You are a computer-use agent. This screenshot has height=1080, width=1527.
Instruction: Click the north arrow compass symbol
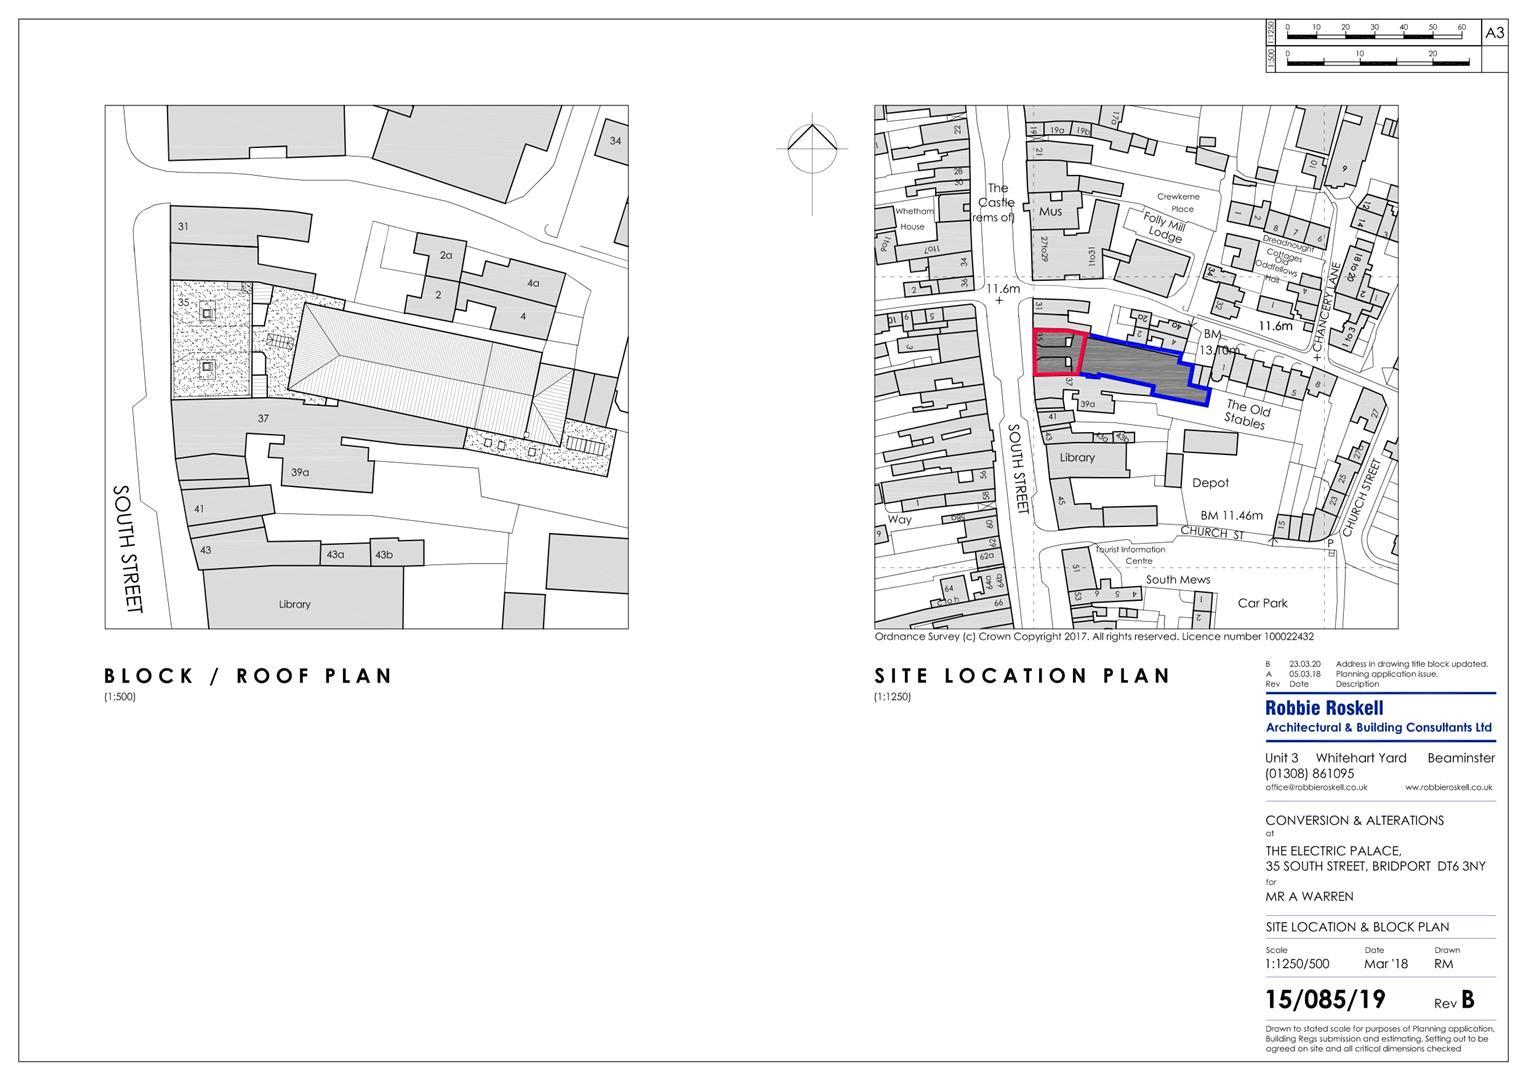(810, 151)
